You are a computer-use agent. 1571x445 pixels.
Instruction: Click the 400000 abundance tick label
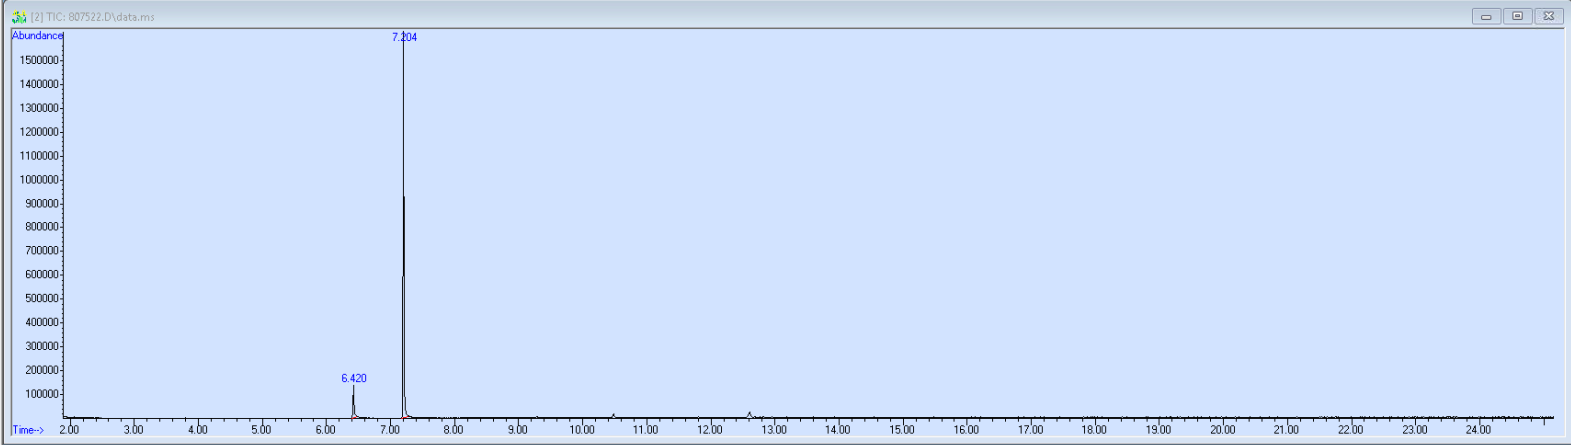[x=41, y=323]
